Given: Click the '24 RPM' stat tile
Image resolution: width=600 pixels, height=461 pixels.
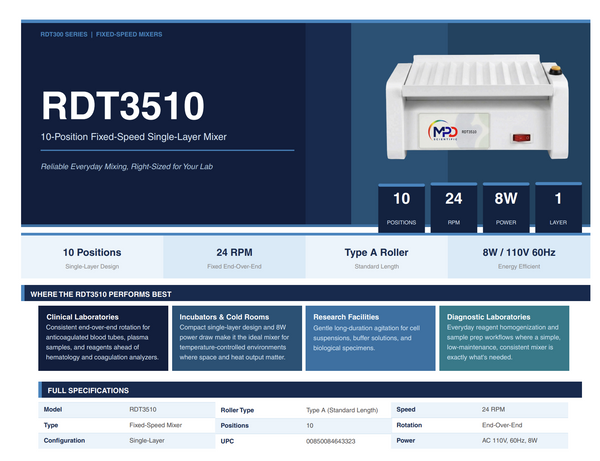Looking at the screenshot, I should [454, 208].
